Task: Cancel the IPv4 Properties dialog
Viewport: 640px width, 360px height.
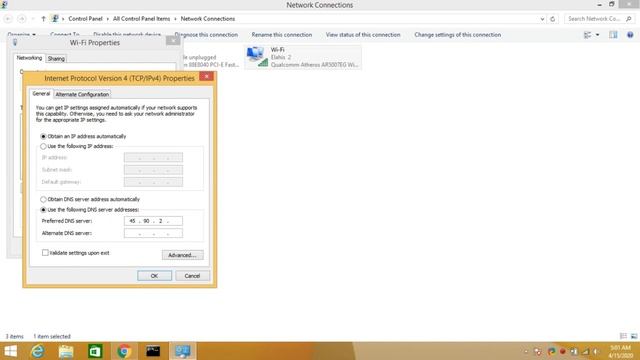Action: (x=192, y=276)
